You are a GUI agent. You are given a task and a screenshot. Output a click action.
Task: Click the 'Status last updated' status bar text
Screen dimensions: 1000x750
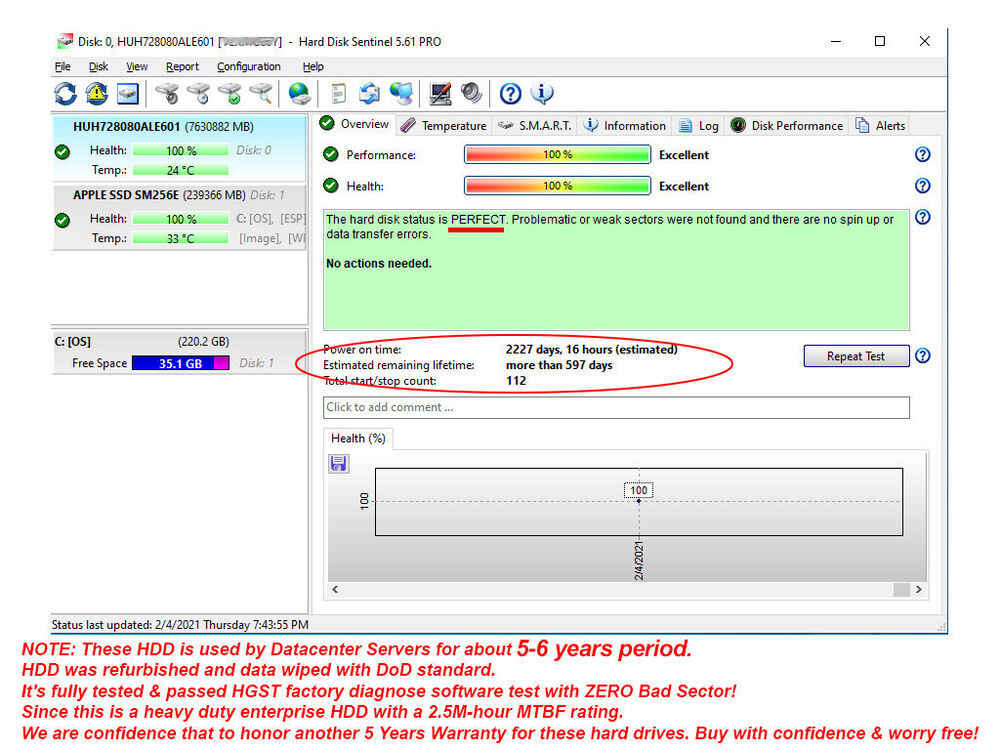point(180,625)
